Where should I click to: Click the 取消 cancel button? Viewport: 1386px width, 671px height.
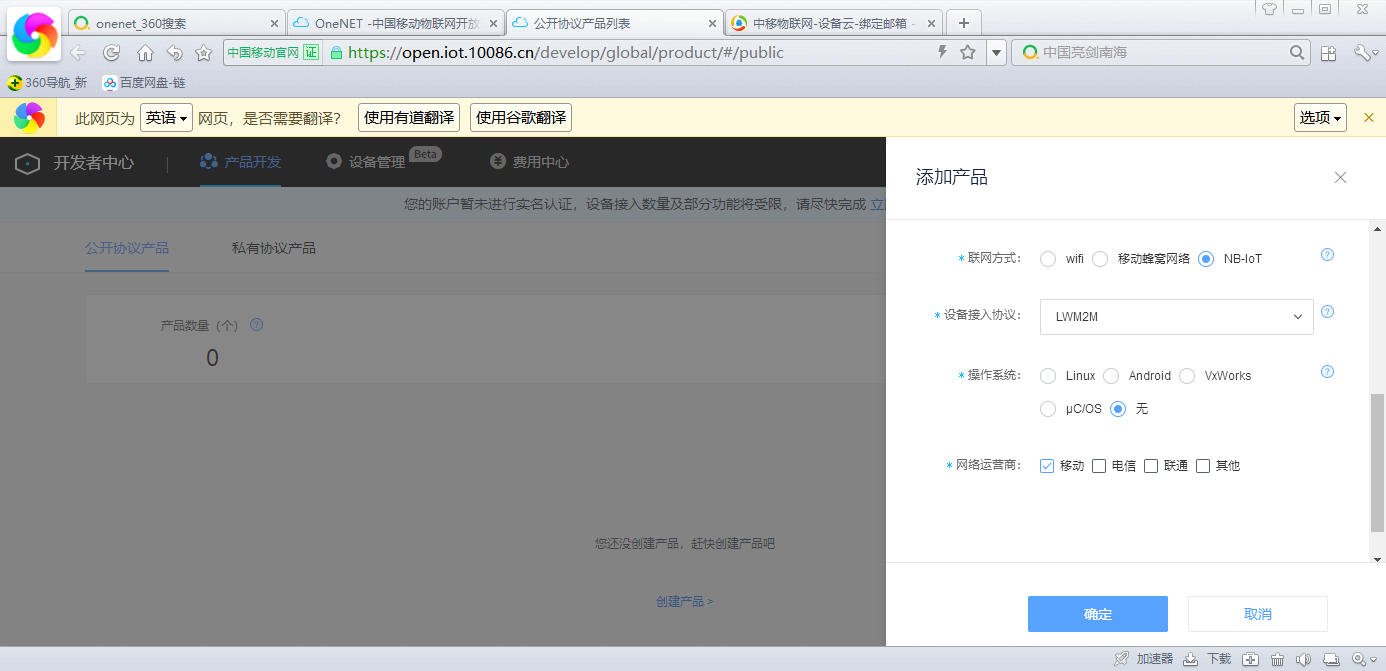pos(1258,614)
